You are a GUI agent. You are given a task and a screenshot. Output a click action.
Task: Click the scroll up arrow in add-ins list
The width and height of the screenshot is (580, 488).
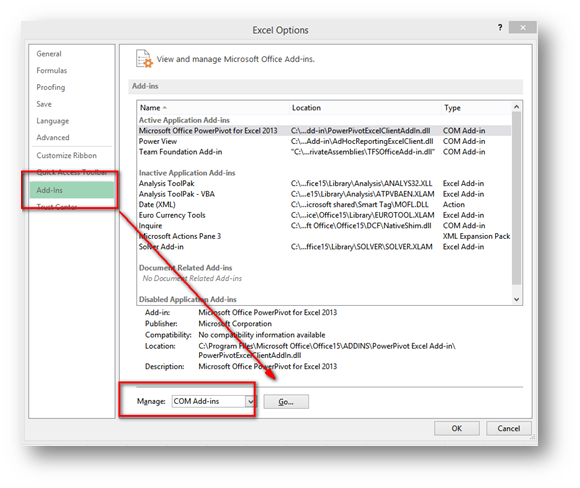click(x=516, y=107)
